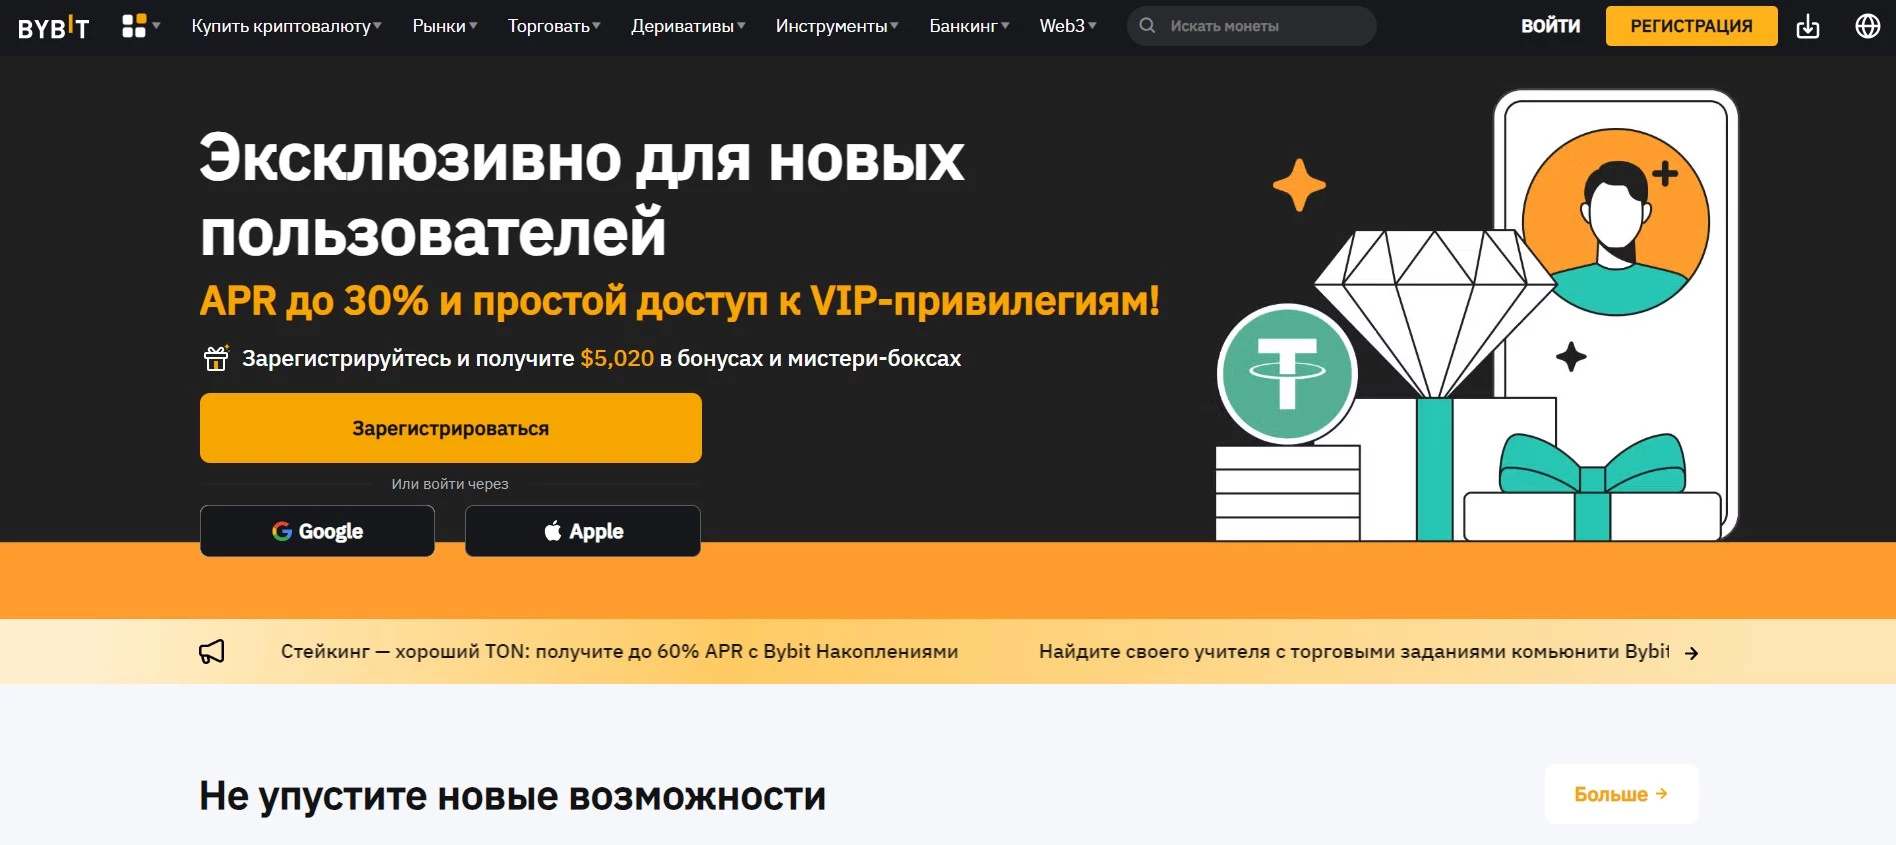
Task: Click the megaphone announcements icon
Action: 212,652
